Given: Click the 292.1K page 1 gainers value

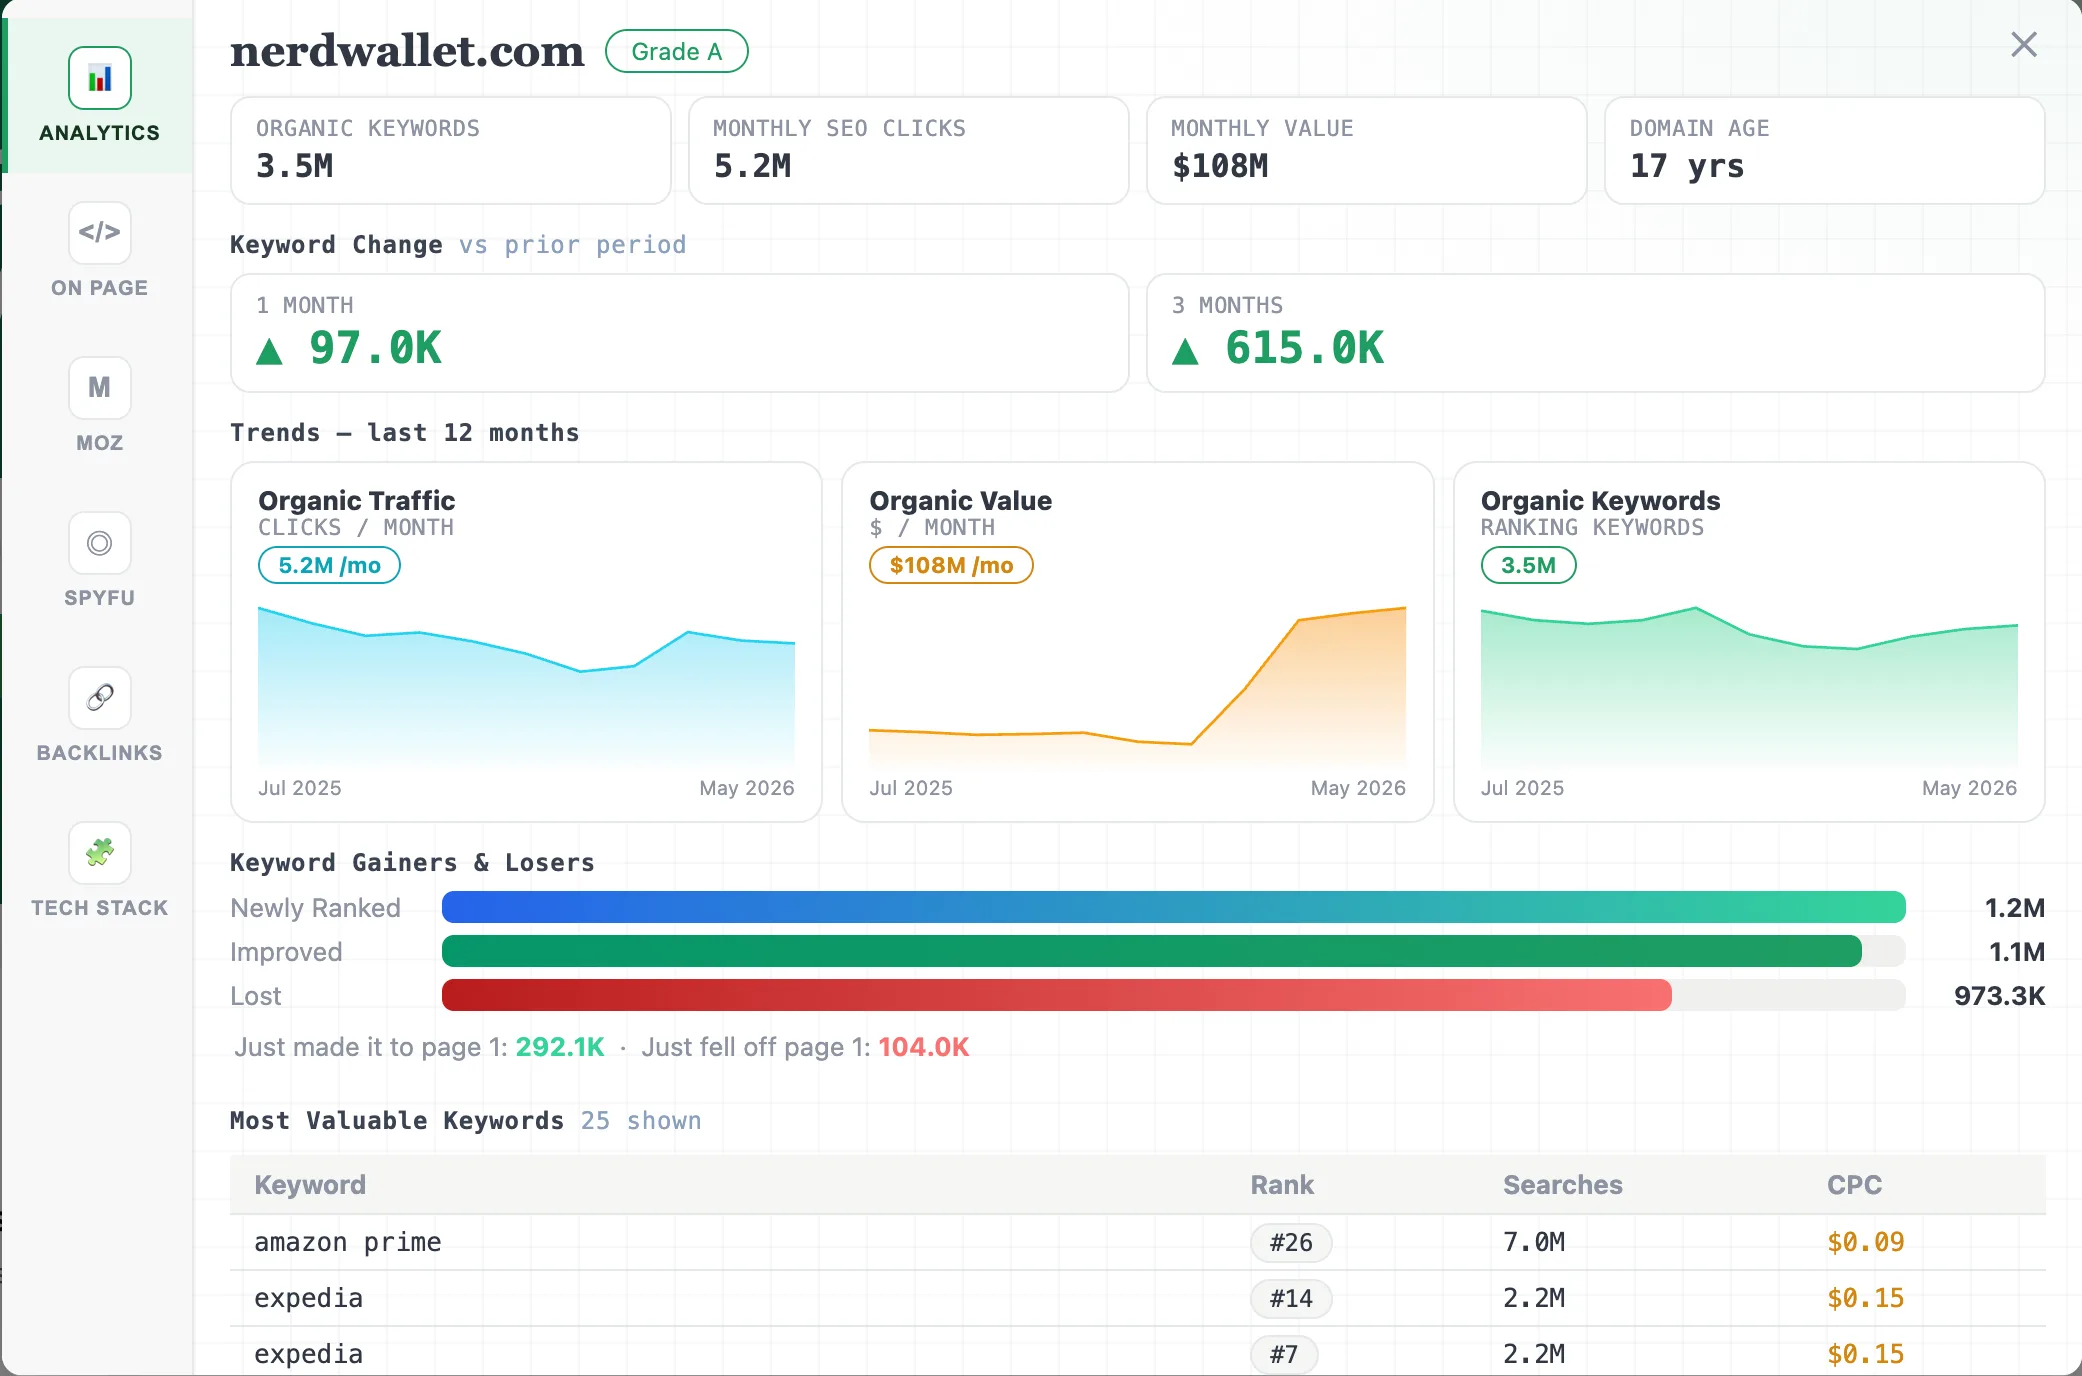Looking at the screenshot, I should [560, 1047].
